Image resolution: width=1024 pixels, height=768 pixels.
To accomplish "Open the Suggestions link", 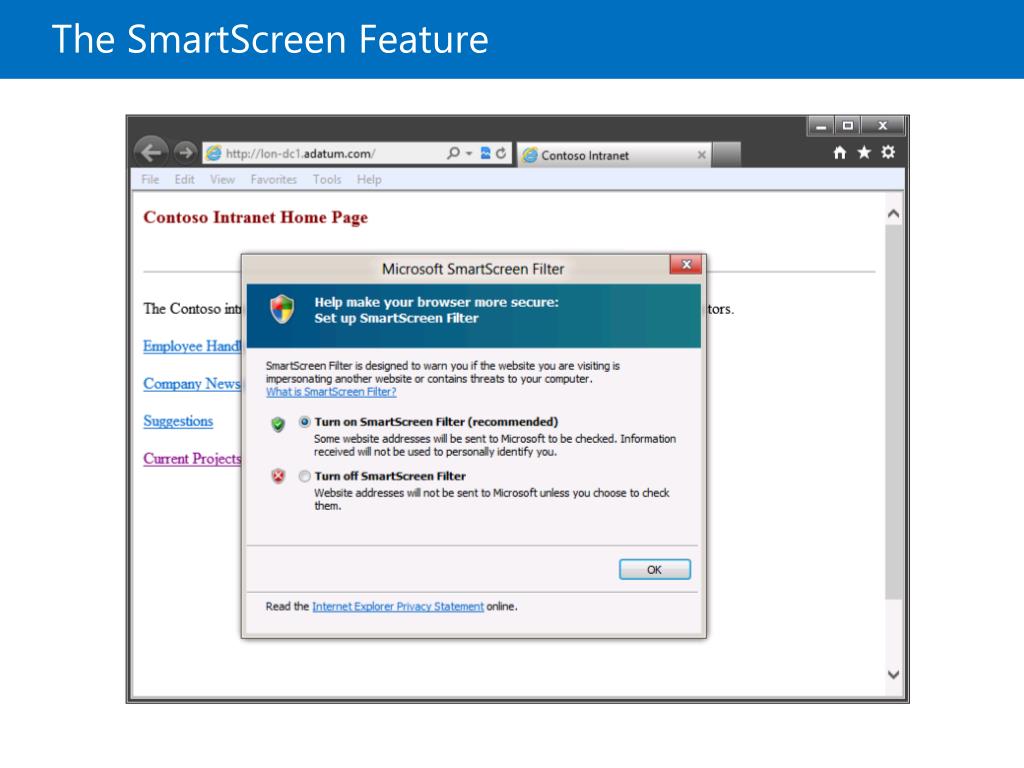I will pos(178,421).
